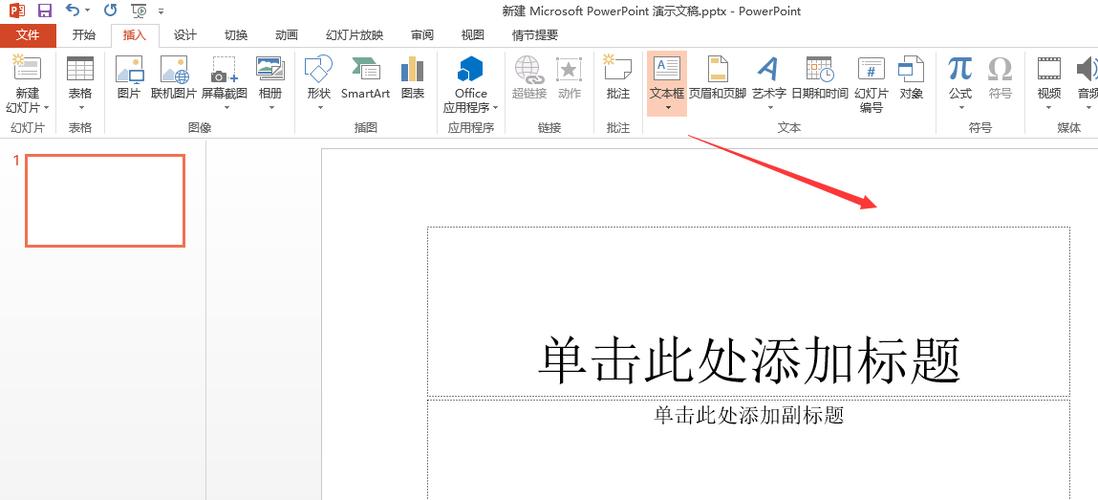
Task: Open the 文件 menu
Action: (28, 35)
